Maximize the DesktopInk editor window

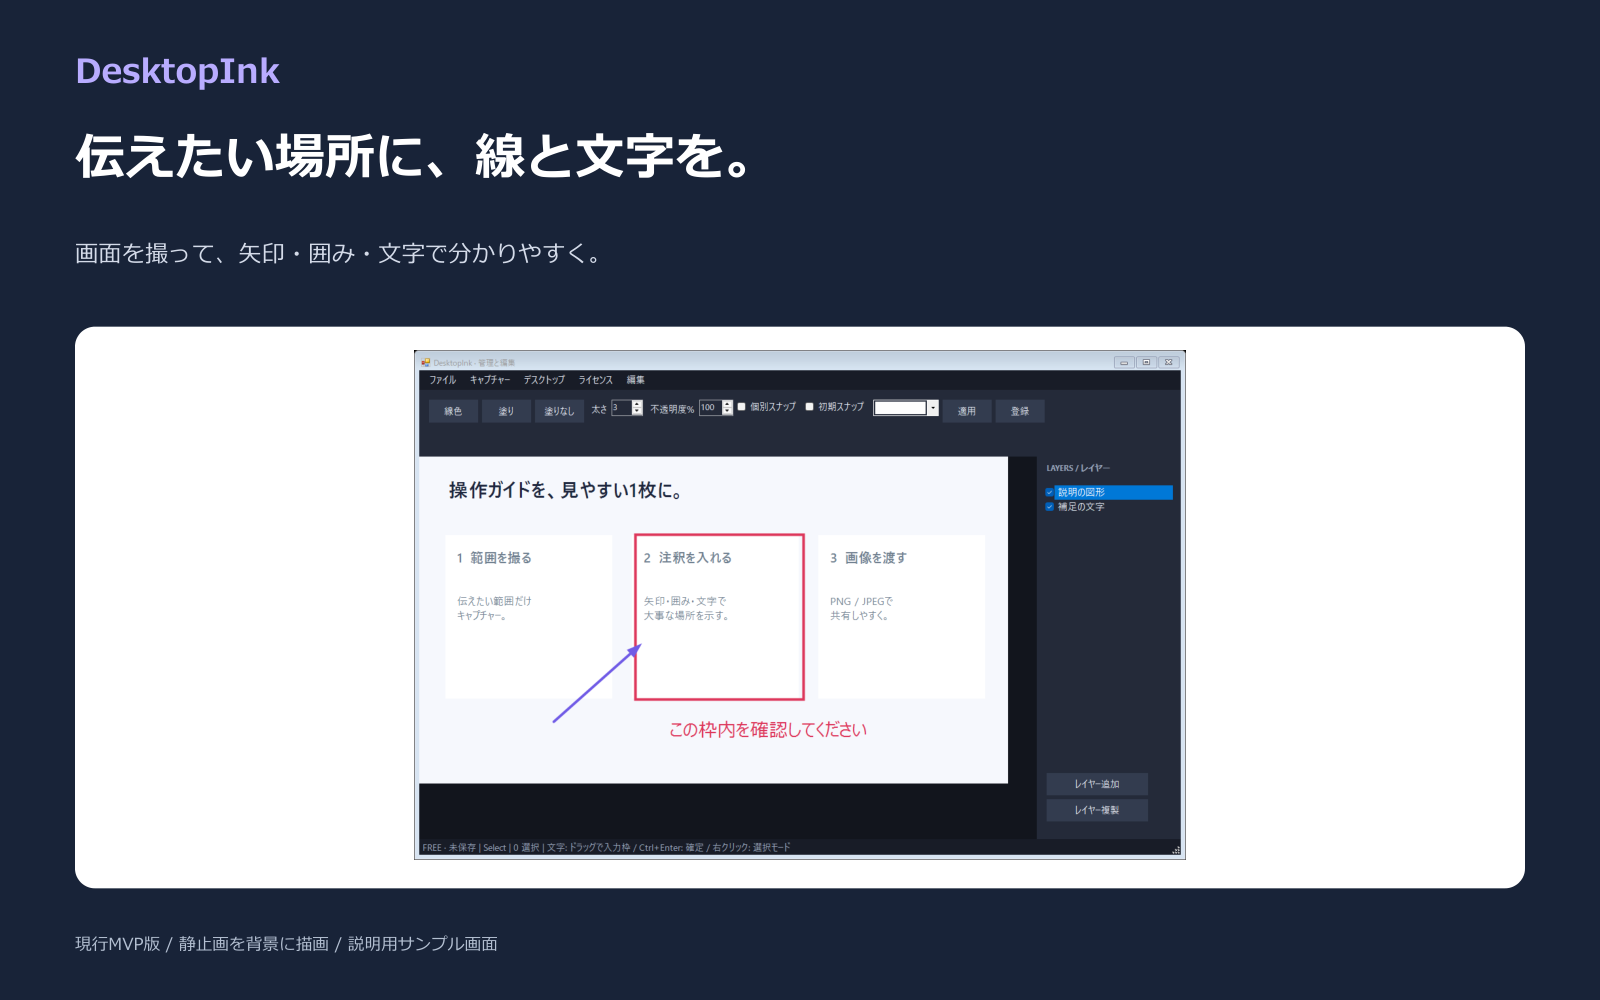coord(1146,362)
